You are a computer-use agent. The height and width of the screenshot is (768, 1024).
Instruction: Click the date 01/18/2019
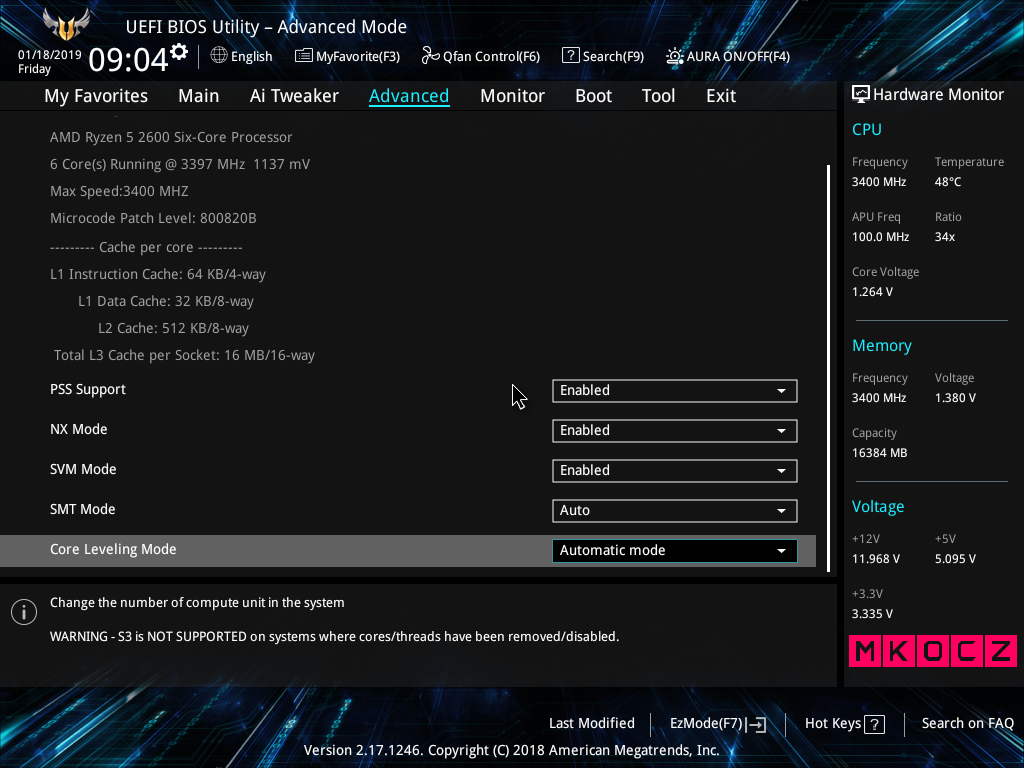[x=50, y=55]
